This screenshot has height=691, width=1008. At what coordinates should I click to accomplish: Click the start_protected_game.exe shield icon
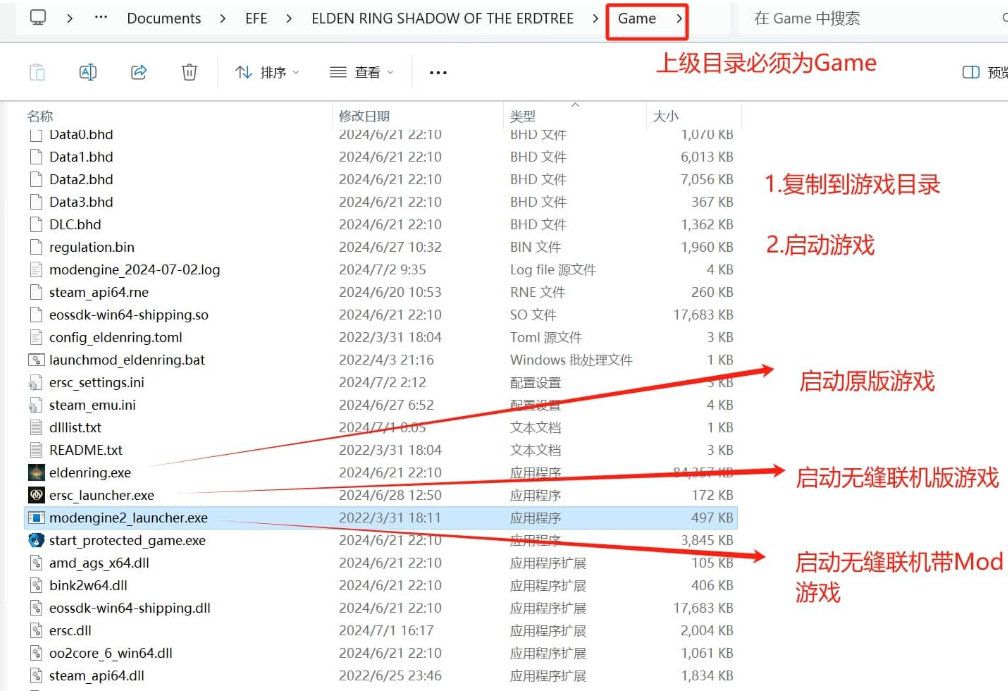[36, 540]
